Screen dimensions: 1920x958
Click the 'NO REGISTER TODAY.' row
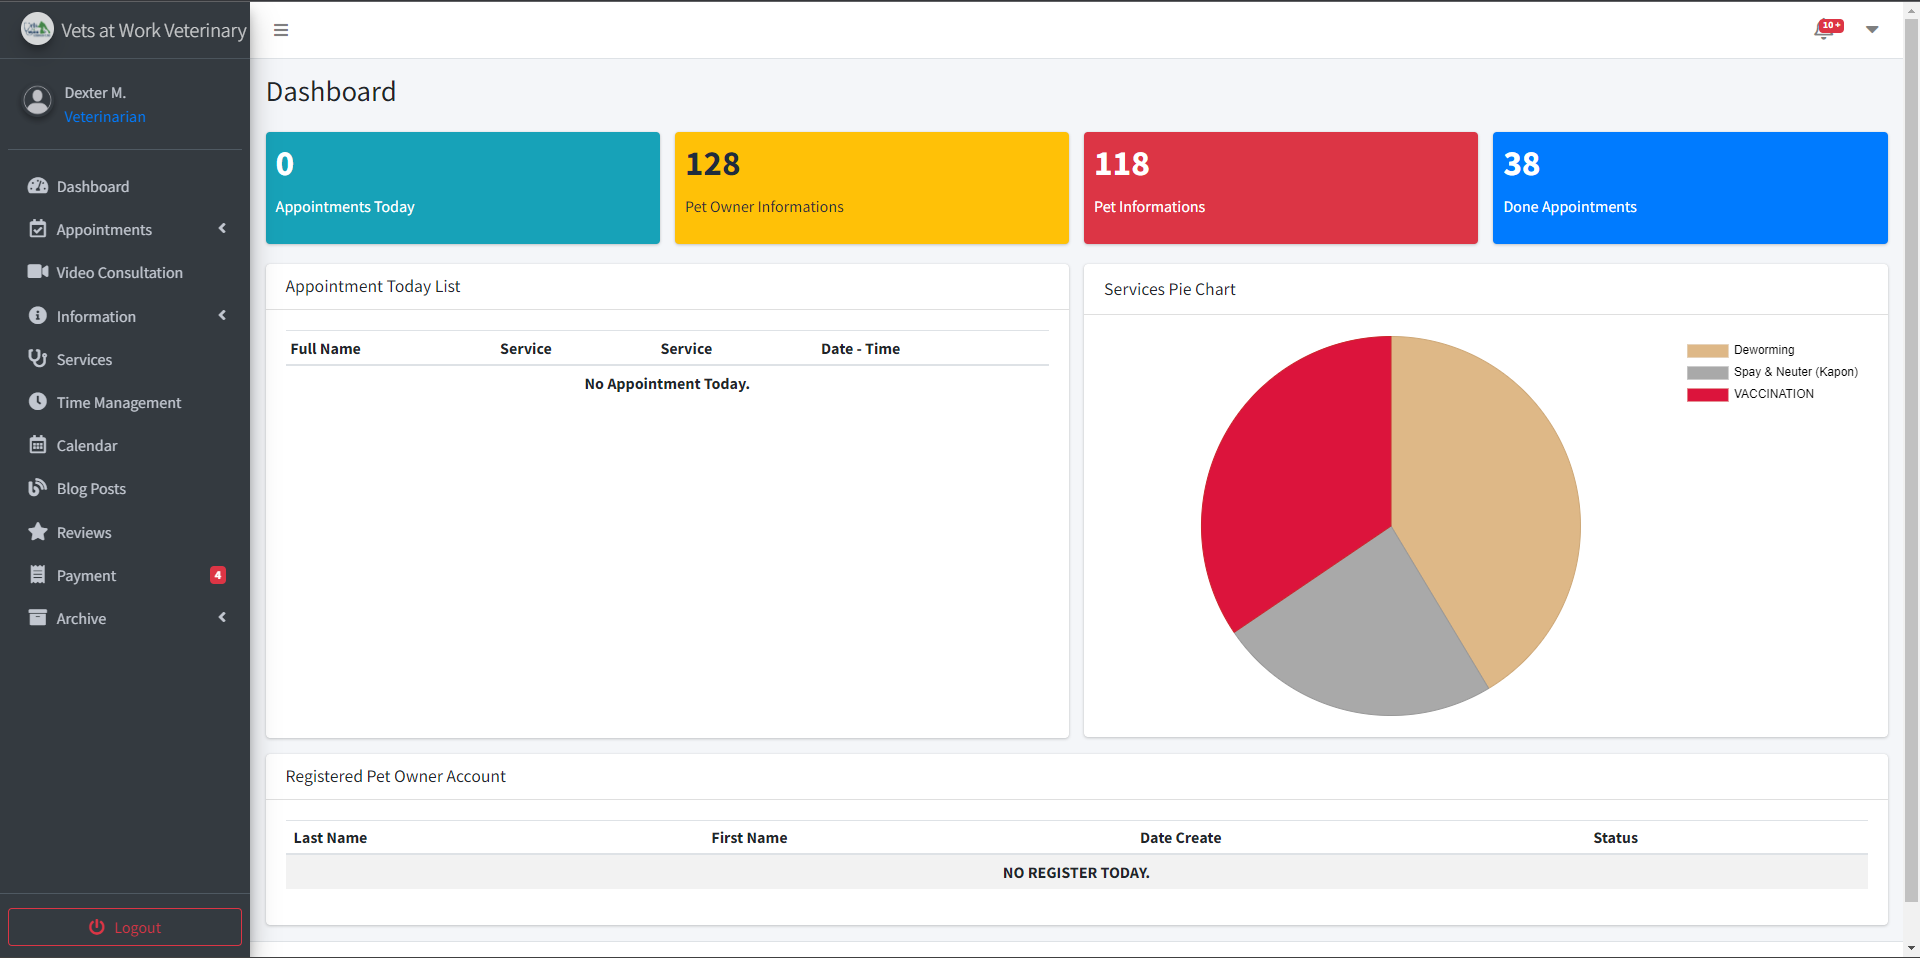(x=1076, y=872)
